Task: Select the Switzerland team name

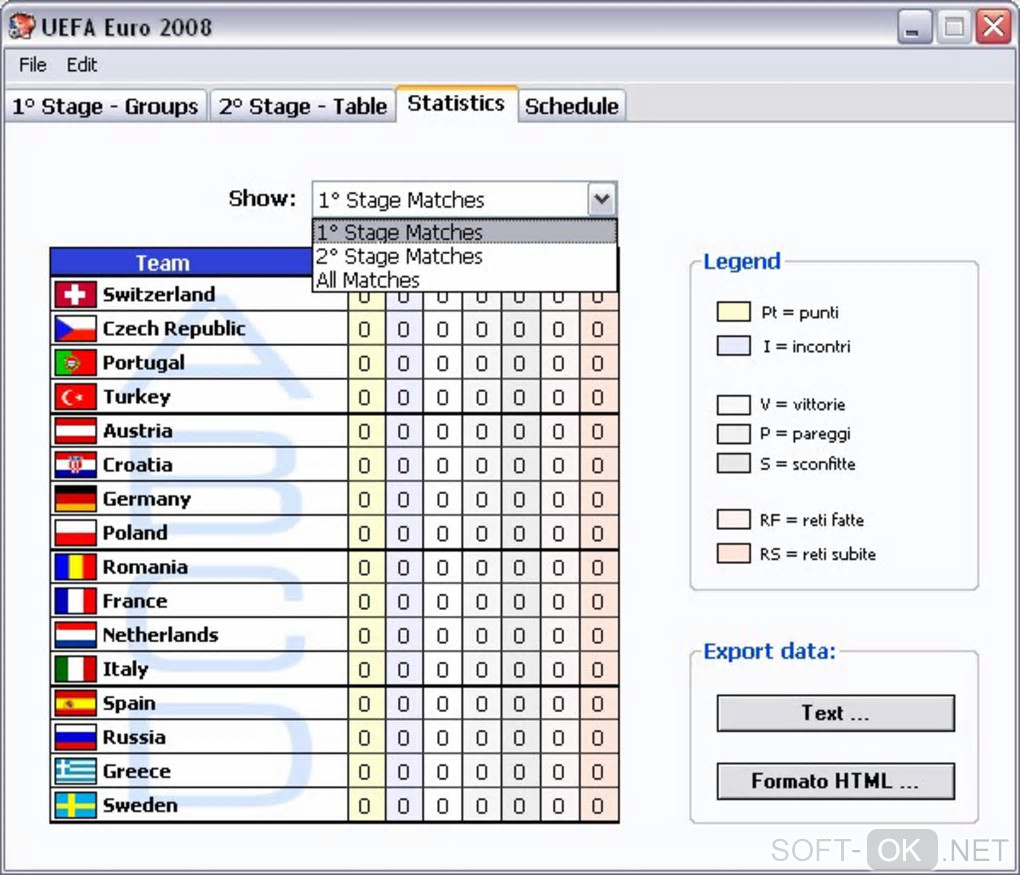Action: point(159,294)
